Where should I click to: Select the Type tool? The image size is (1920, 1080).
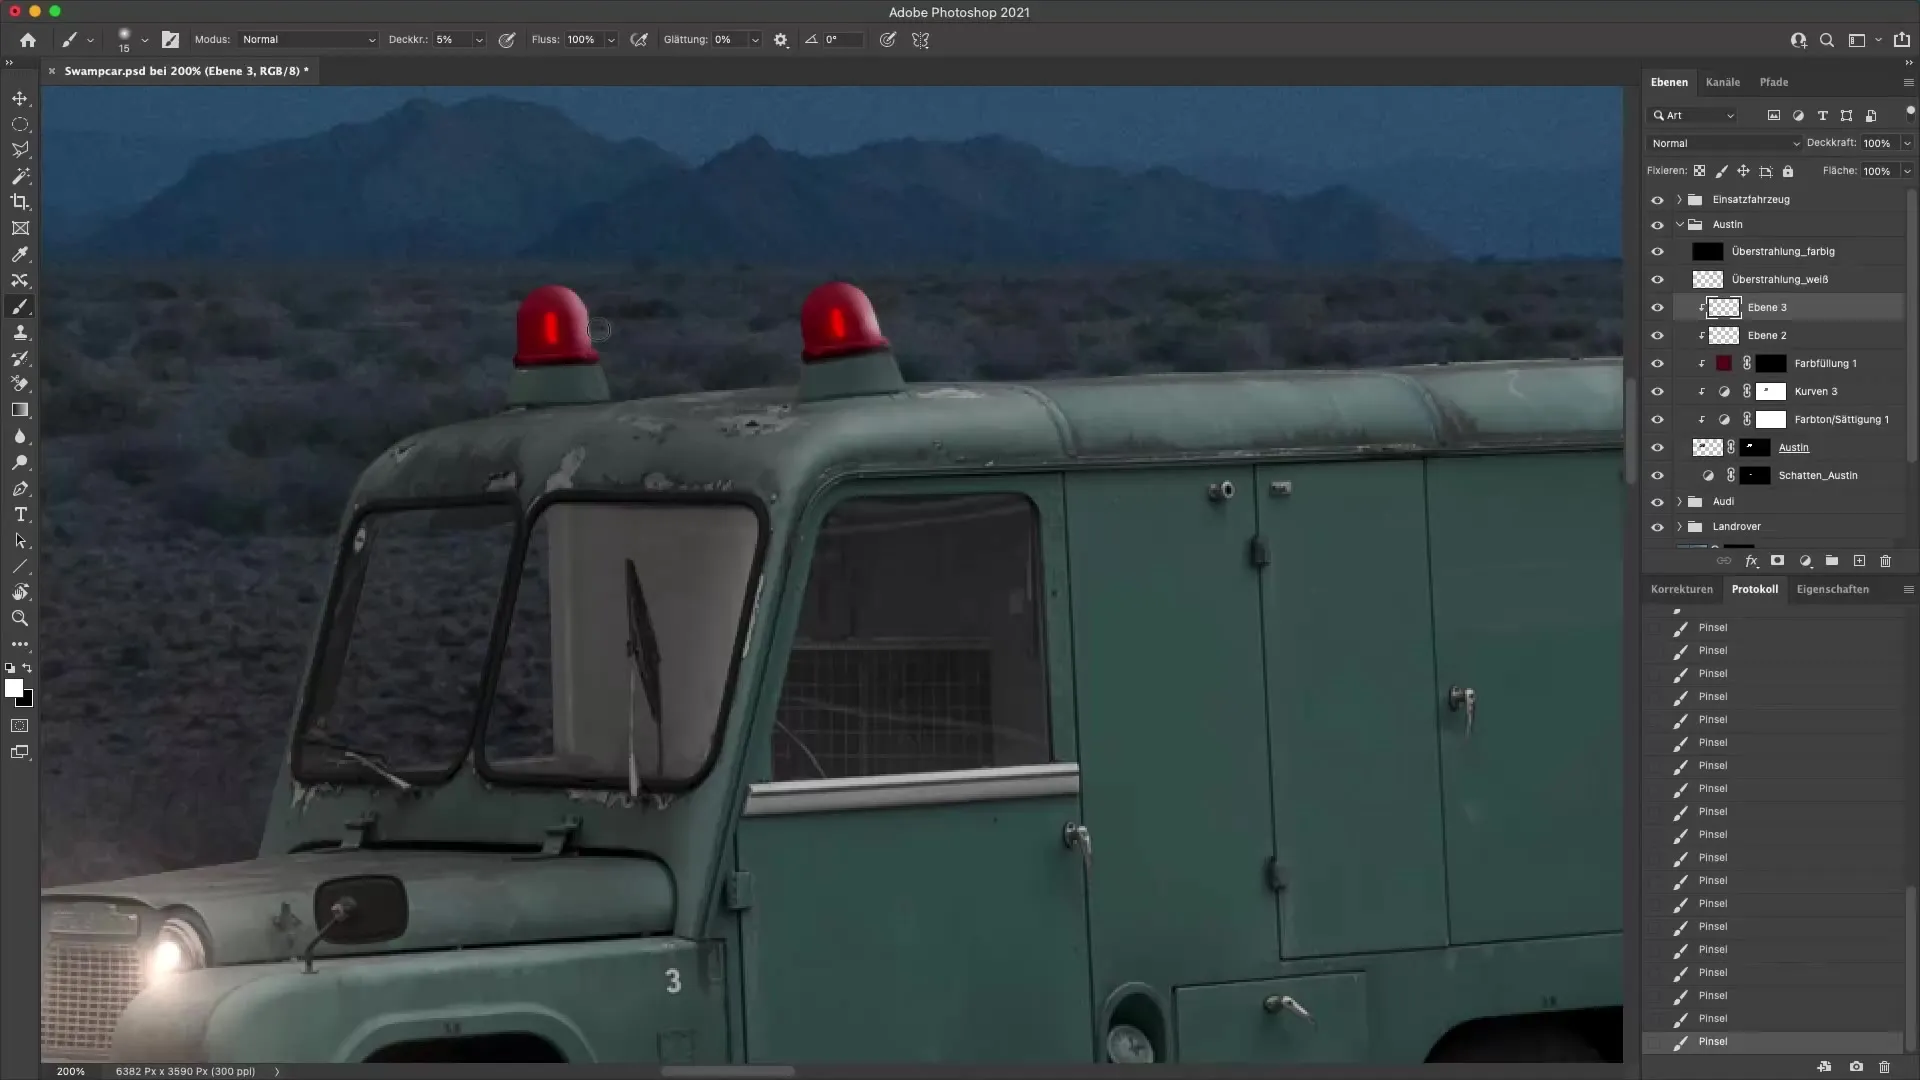tap(20, 514)
